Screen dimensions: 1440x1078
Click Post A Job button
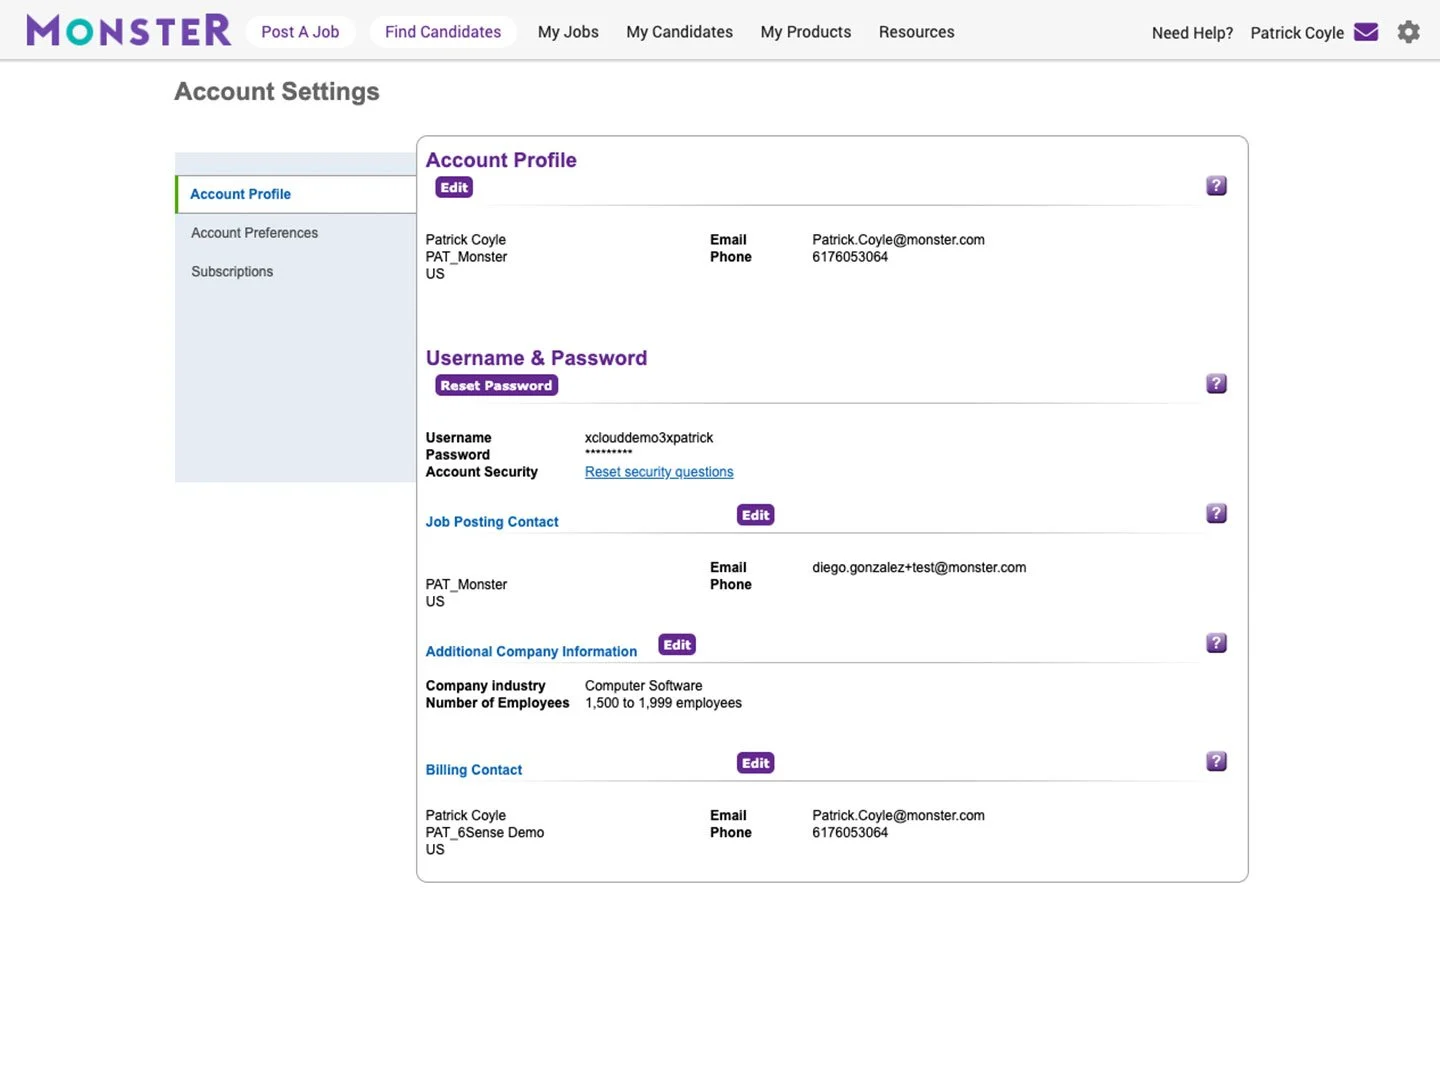tap(300, 32)
